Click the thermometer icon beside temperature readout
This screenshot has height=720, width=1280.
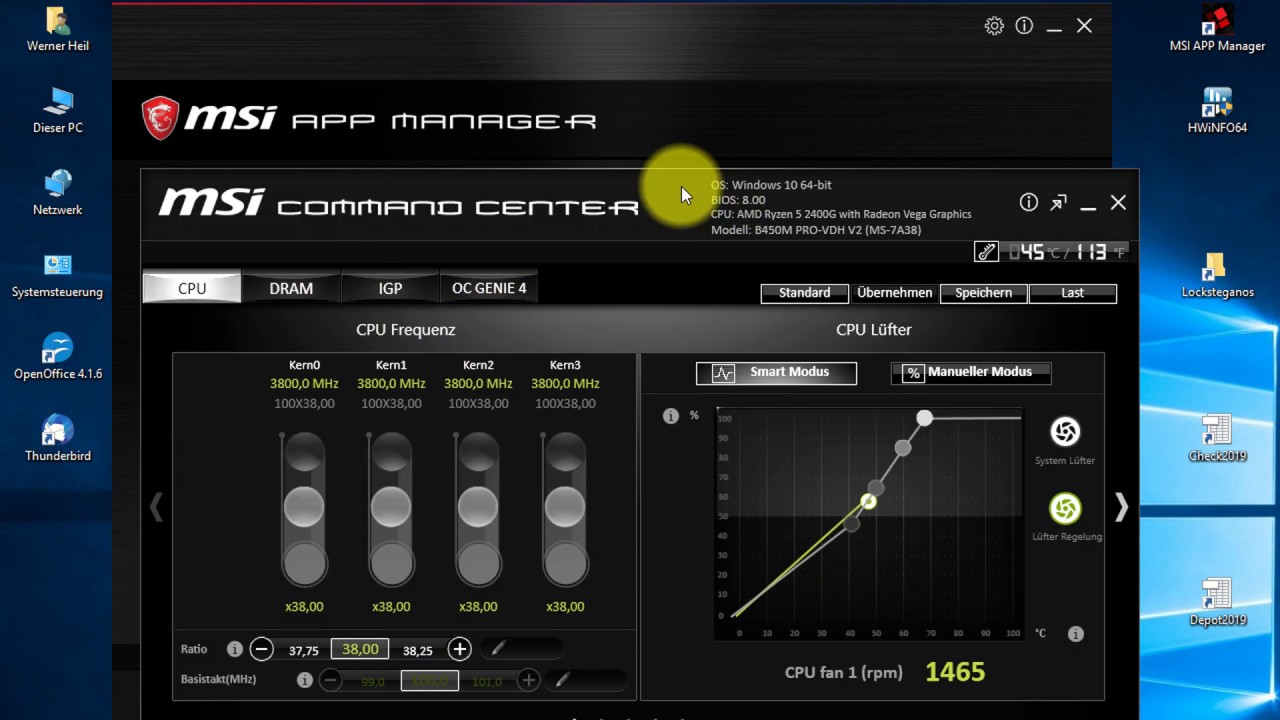(986, 252)
